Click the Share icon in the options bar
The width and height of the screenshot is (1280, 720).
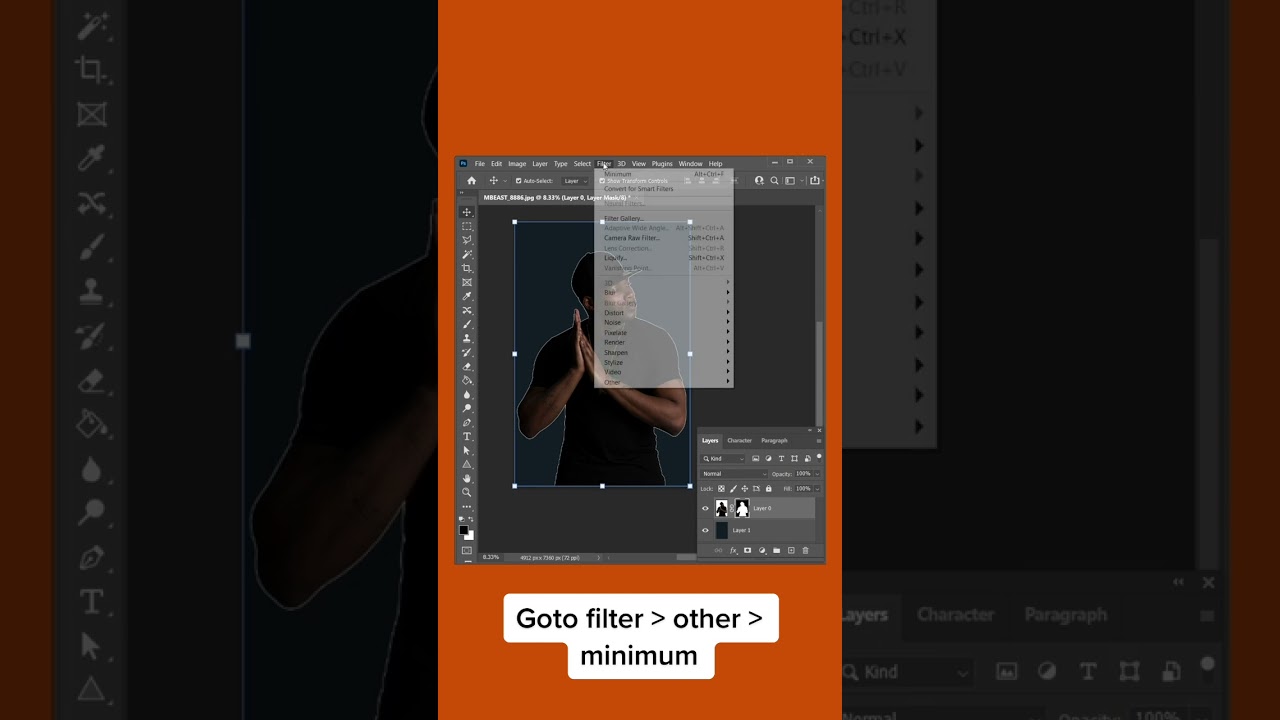815,181
